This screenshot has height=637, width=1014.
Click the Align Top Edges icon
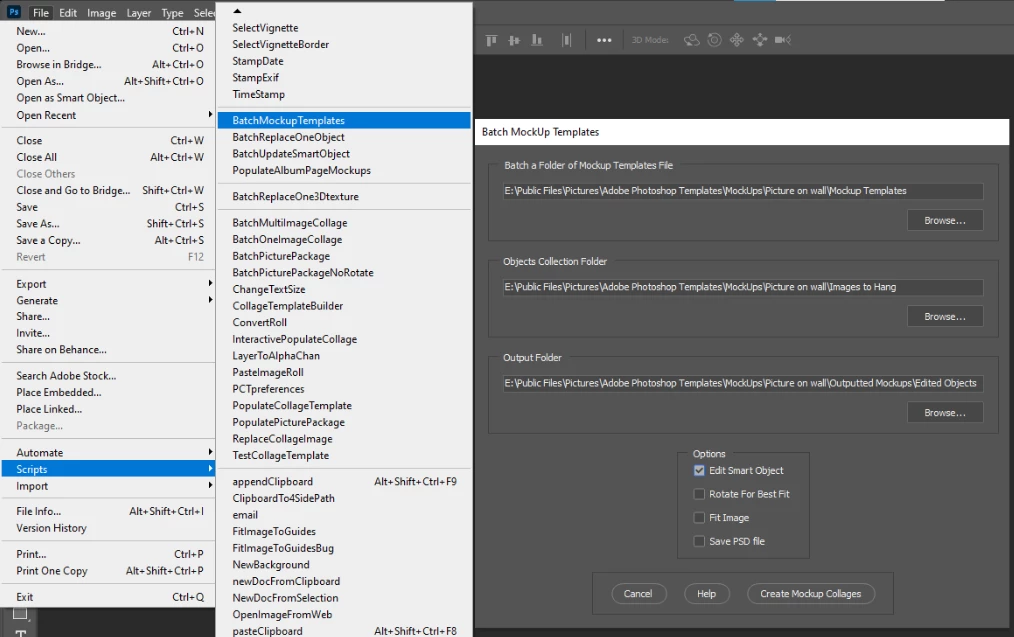coord(491,40)
